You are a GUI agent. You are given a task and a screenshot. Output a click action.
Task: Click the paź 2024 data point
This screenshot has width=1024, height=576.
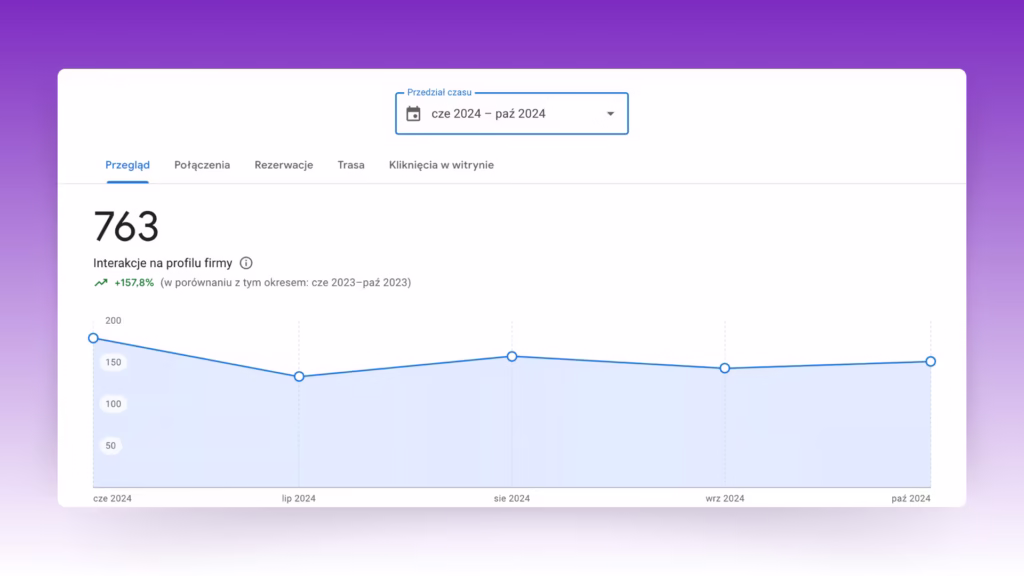click(x=931, y=361)
